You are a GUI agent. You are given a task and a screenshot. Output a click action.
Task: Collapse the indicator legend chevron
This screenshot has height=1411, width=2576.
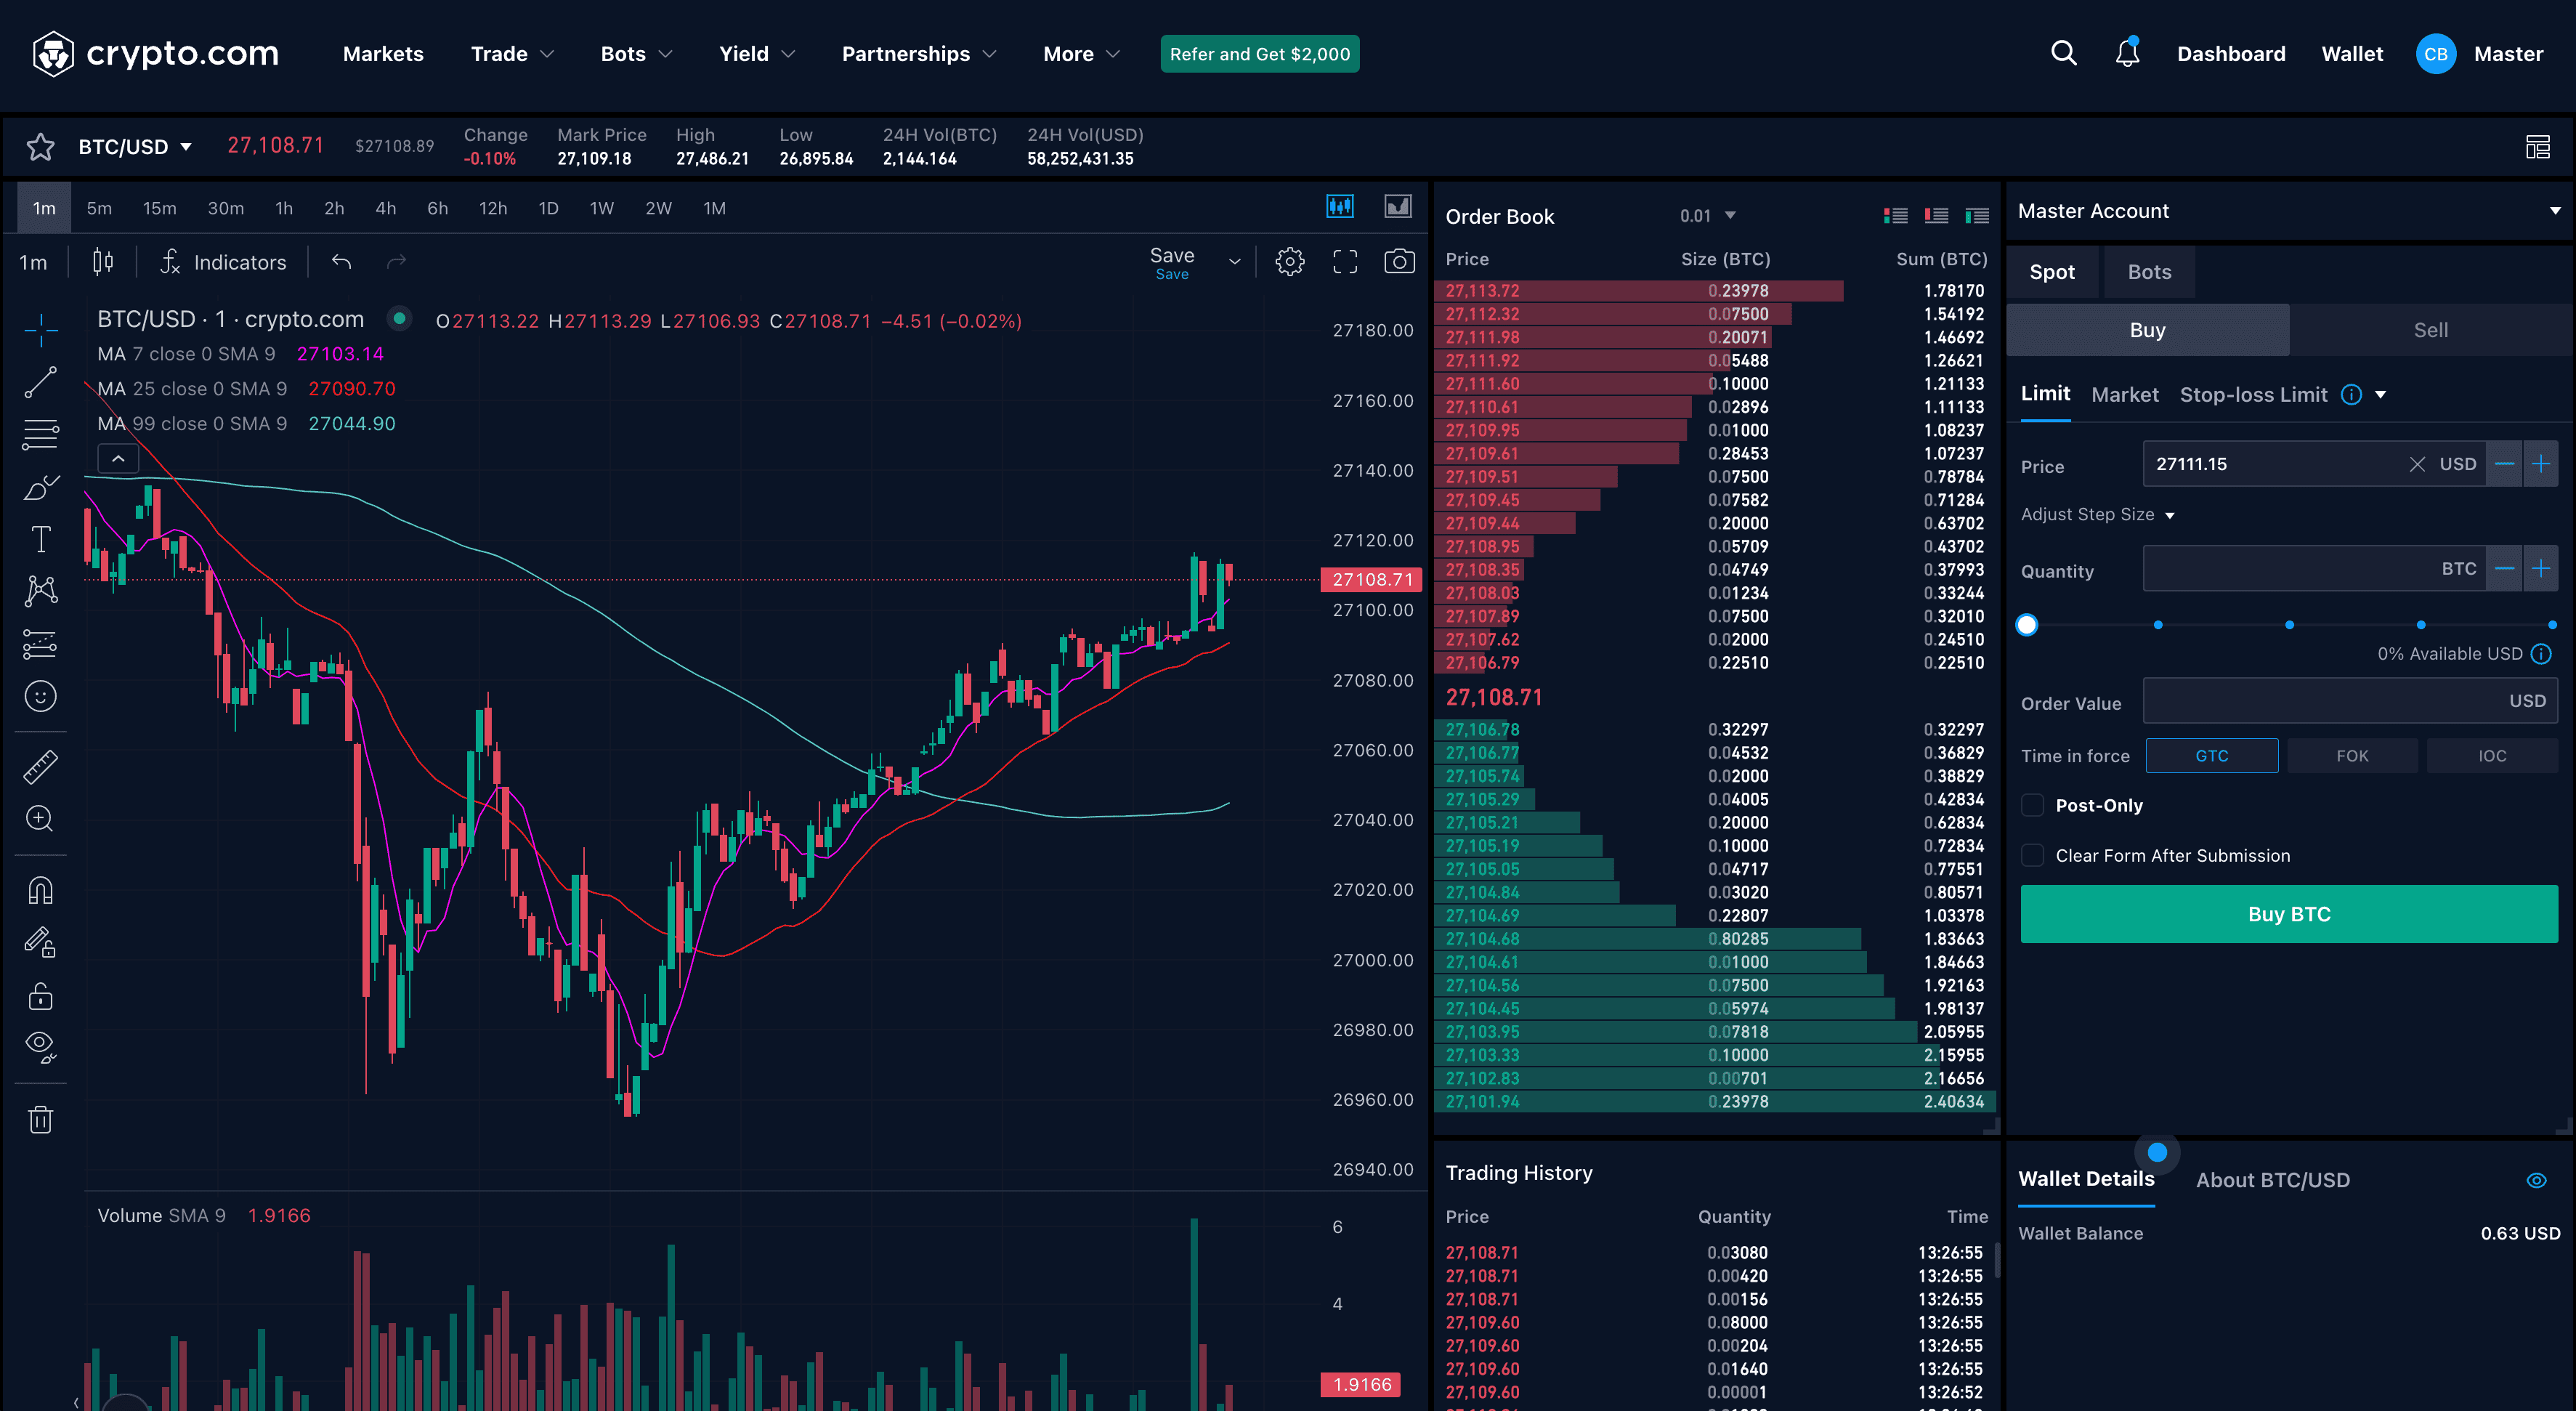[x=118, y=459]
